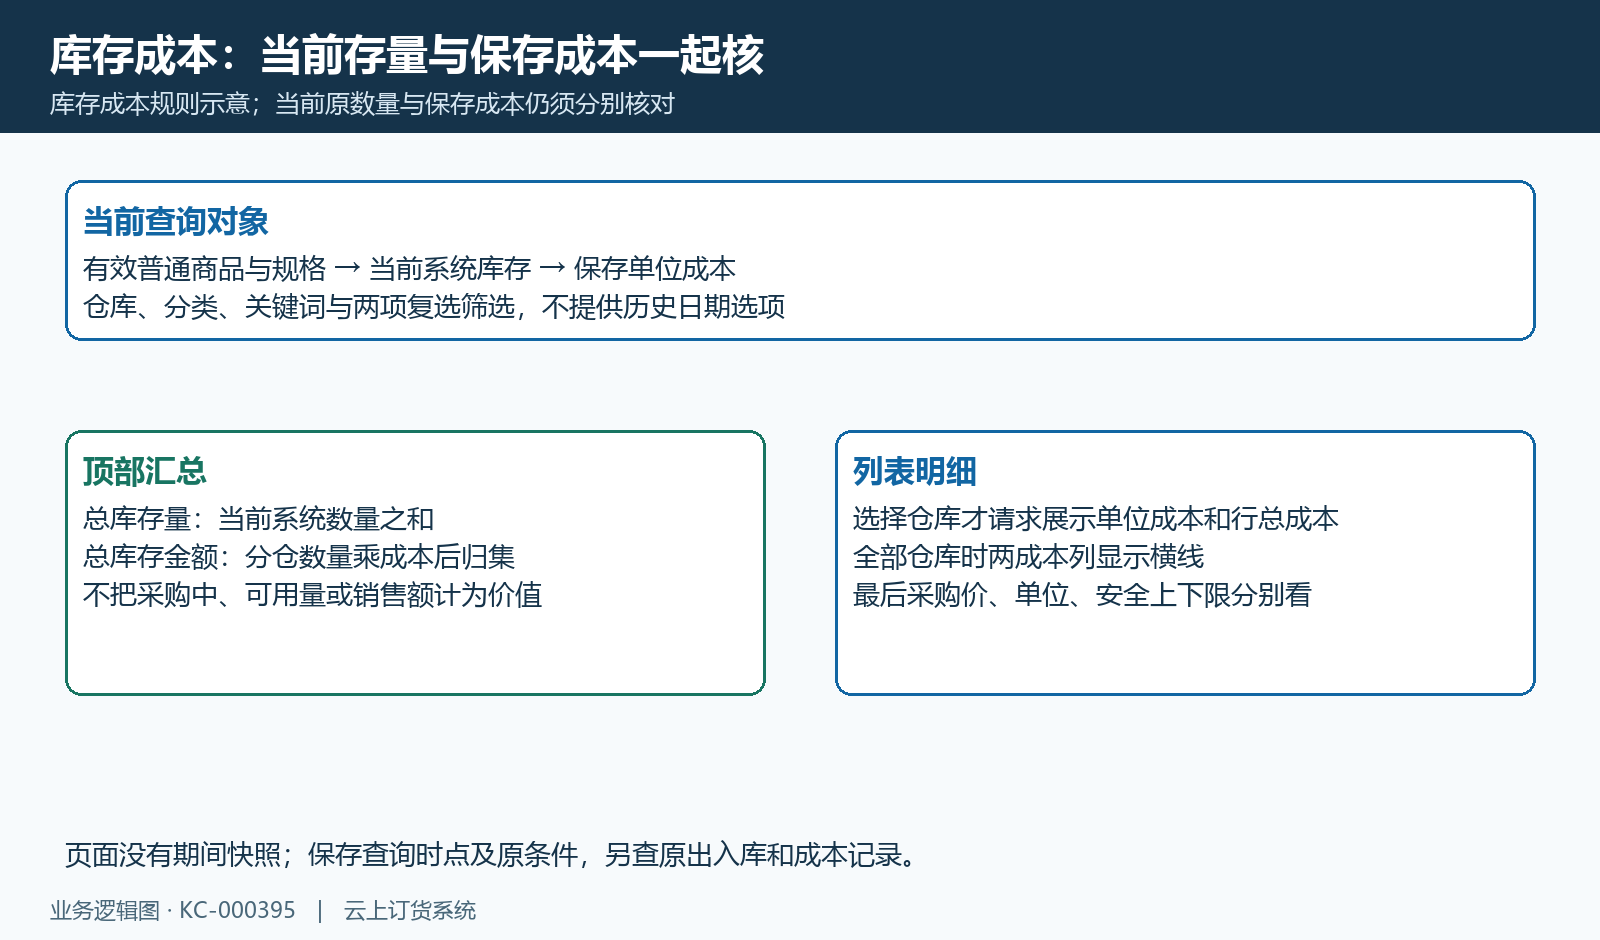
Task: Click the line '选择仓库才请求展示单位成本和行总成本'
Action: click(1096, 518)
